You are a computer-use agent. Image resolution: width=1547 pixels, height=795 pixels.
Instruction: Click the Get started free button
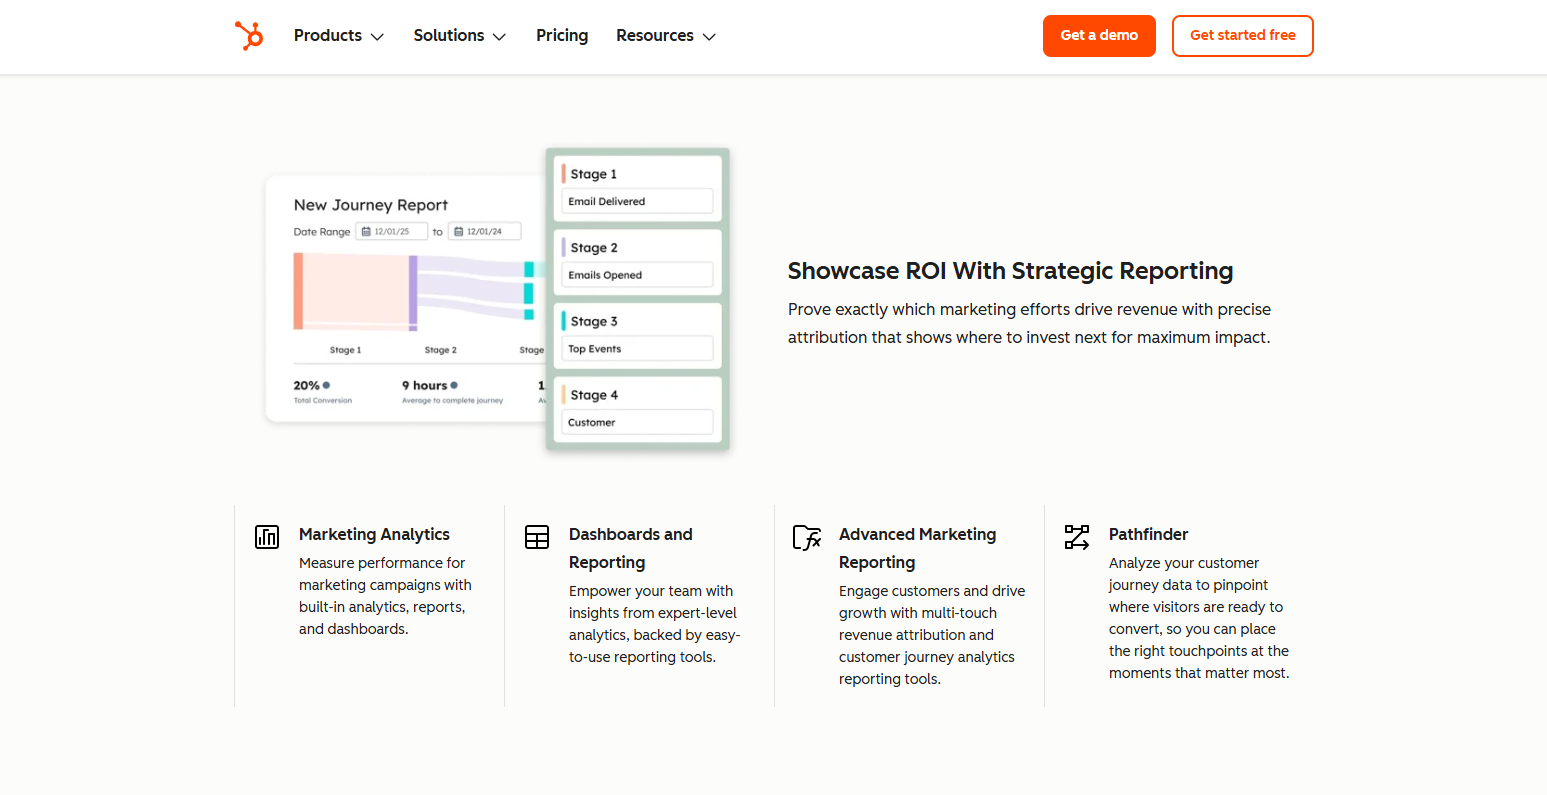[x=1242, y=36]
